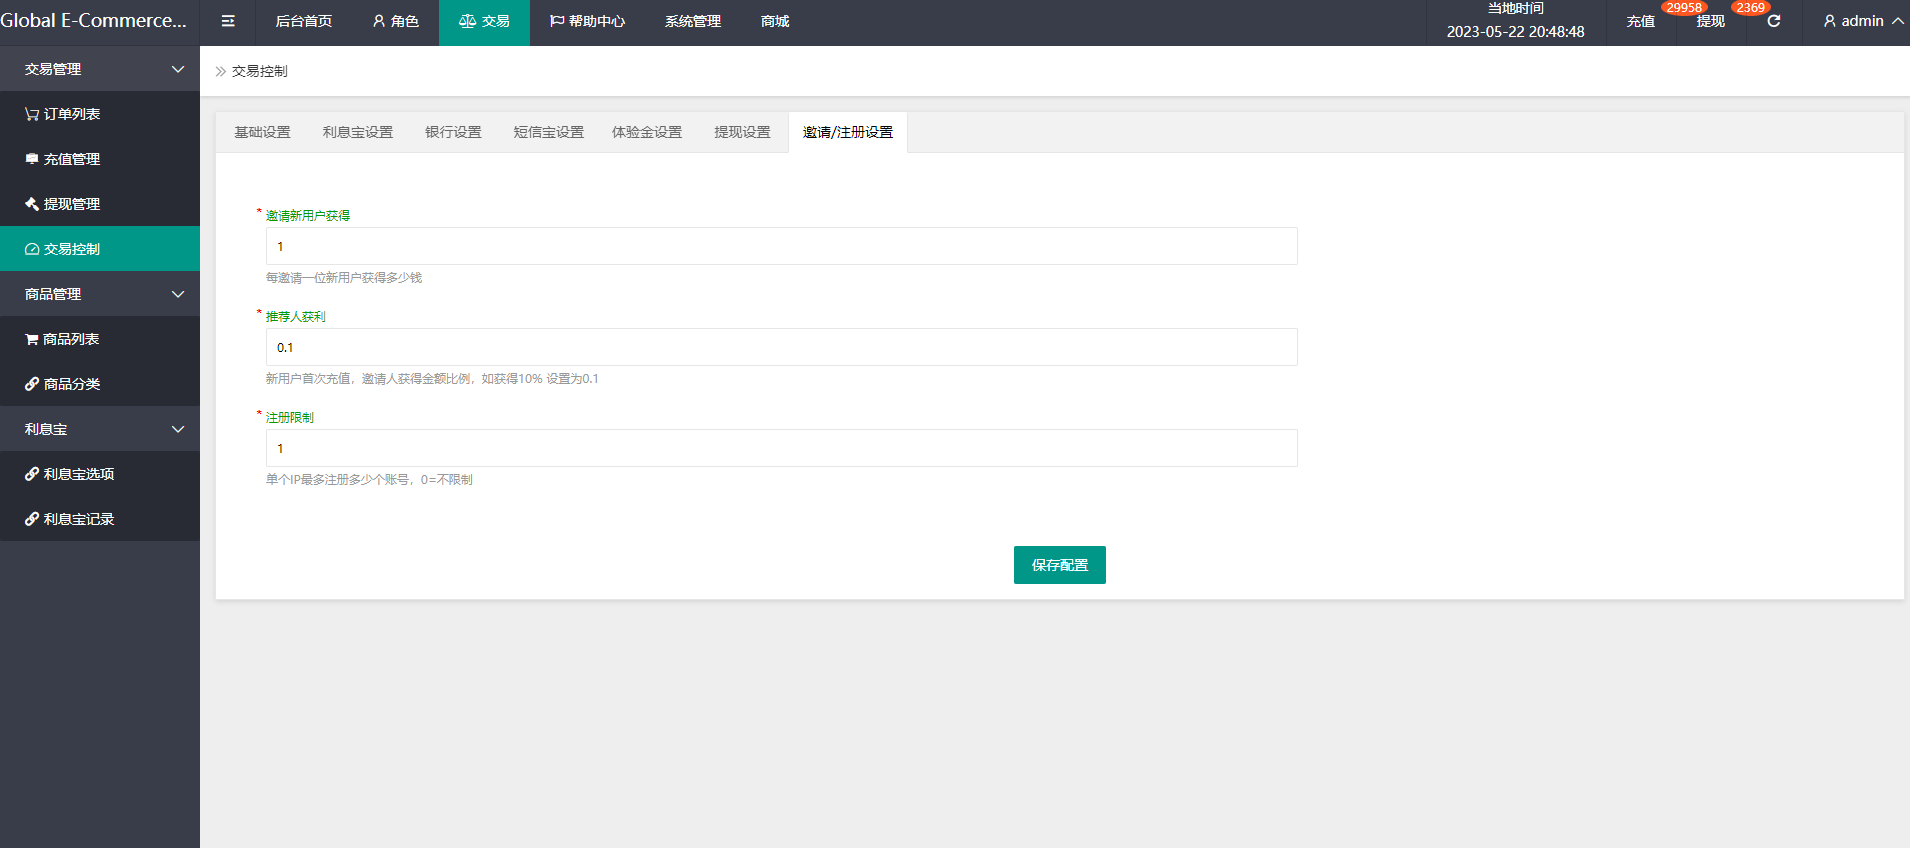Screen dimensions: 1910x848
Task: Click the flag icon on 帮助中心
Action: coord(557,21)
